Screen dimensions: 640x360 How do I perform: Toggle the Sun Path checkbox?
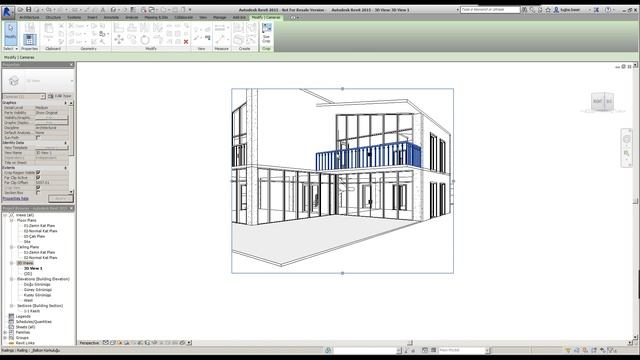(x=38, y=138)
